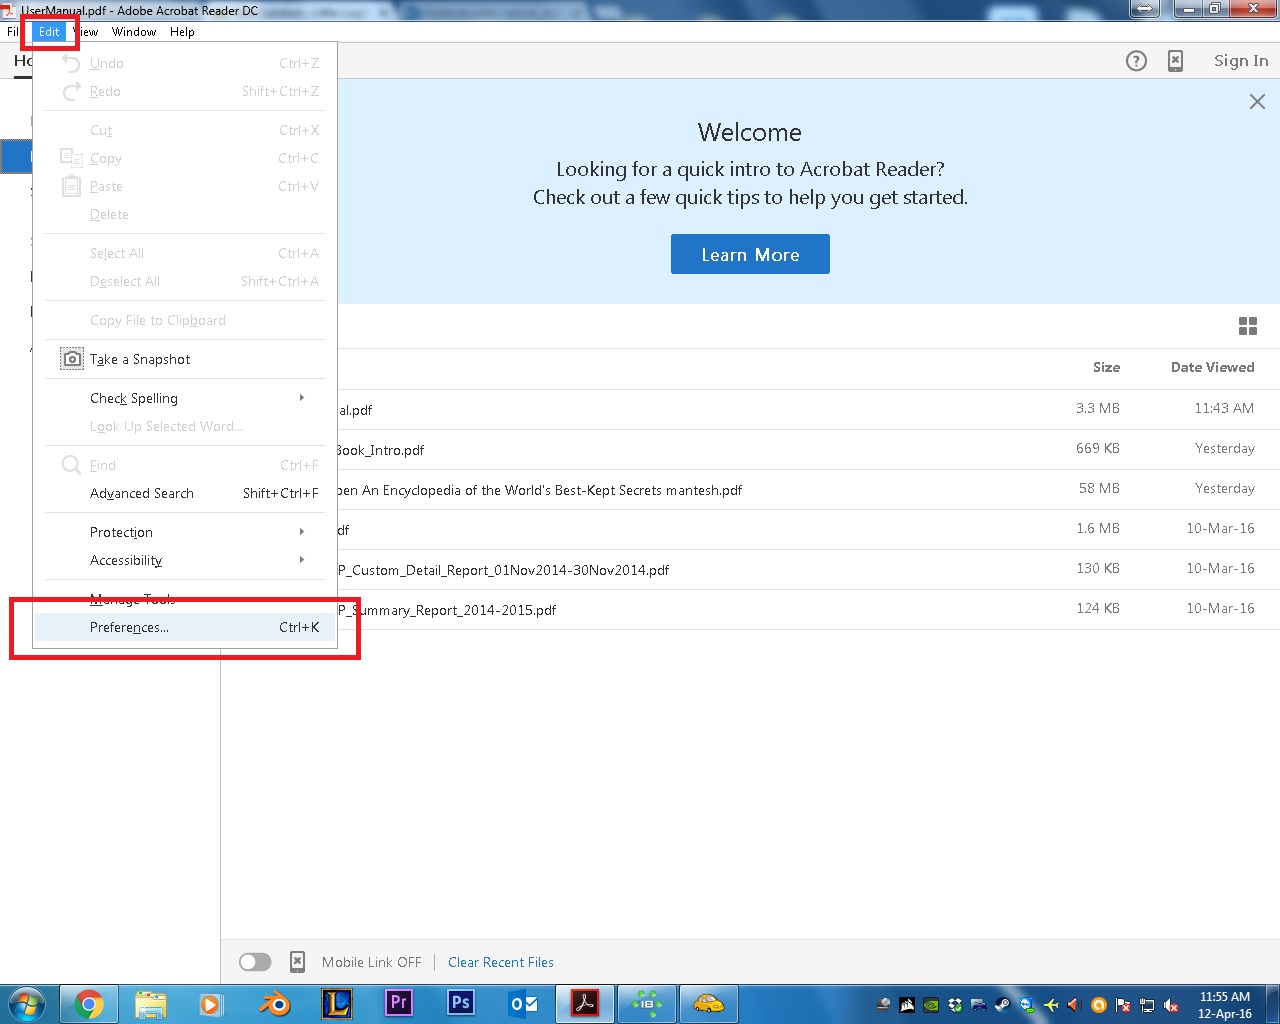Screen dimensions: 1280x1024
Task: Open Summary_Report_2014-2015.pdf
Action: [750, 609]
